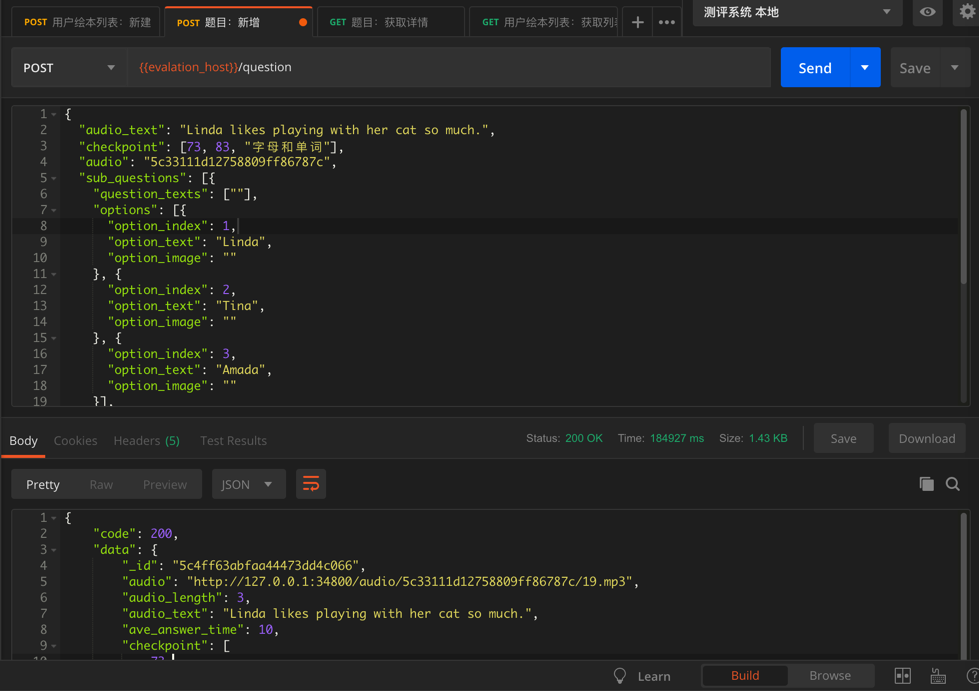The height and width of the screenshot is (691, 979).
Task: Open a new request tab with plus icon
Action: click(x=637, y=22)
